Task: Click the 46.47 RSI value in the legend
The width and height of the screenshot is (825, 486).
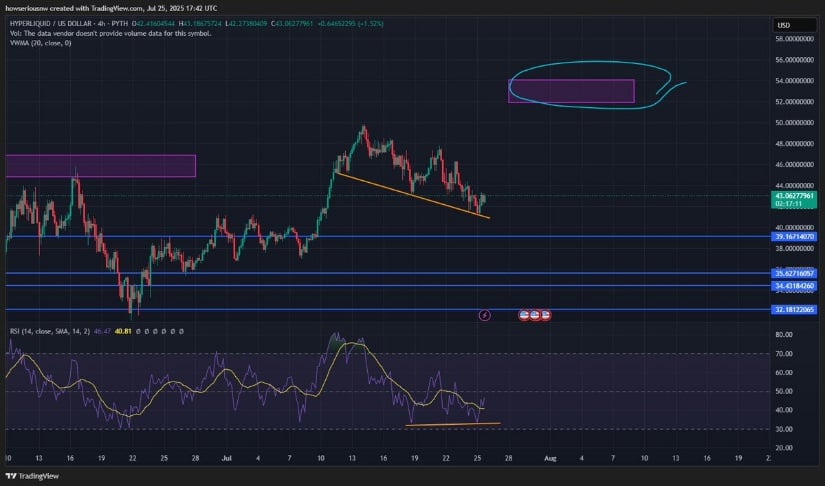Action: pyautogui.click(x=102, y=331)
